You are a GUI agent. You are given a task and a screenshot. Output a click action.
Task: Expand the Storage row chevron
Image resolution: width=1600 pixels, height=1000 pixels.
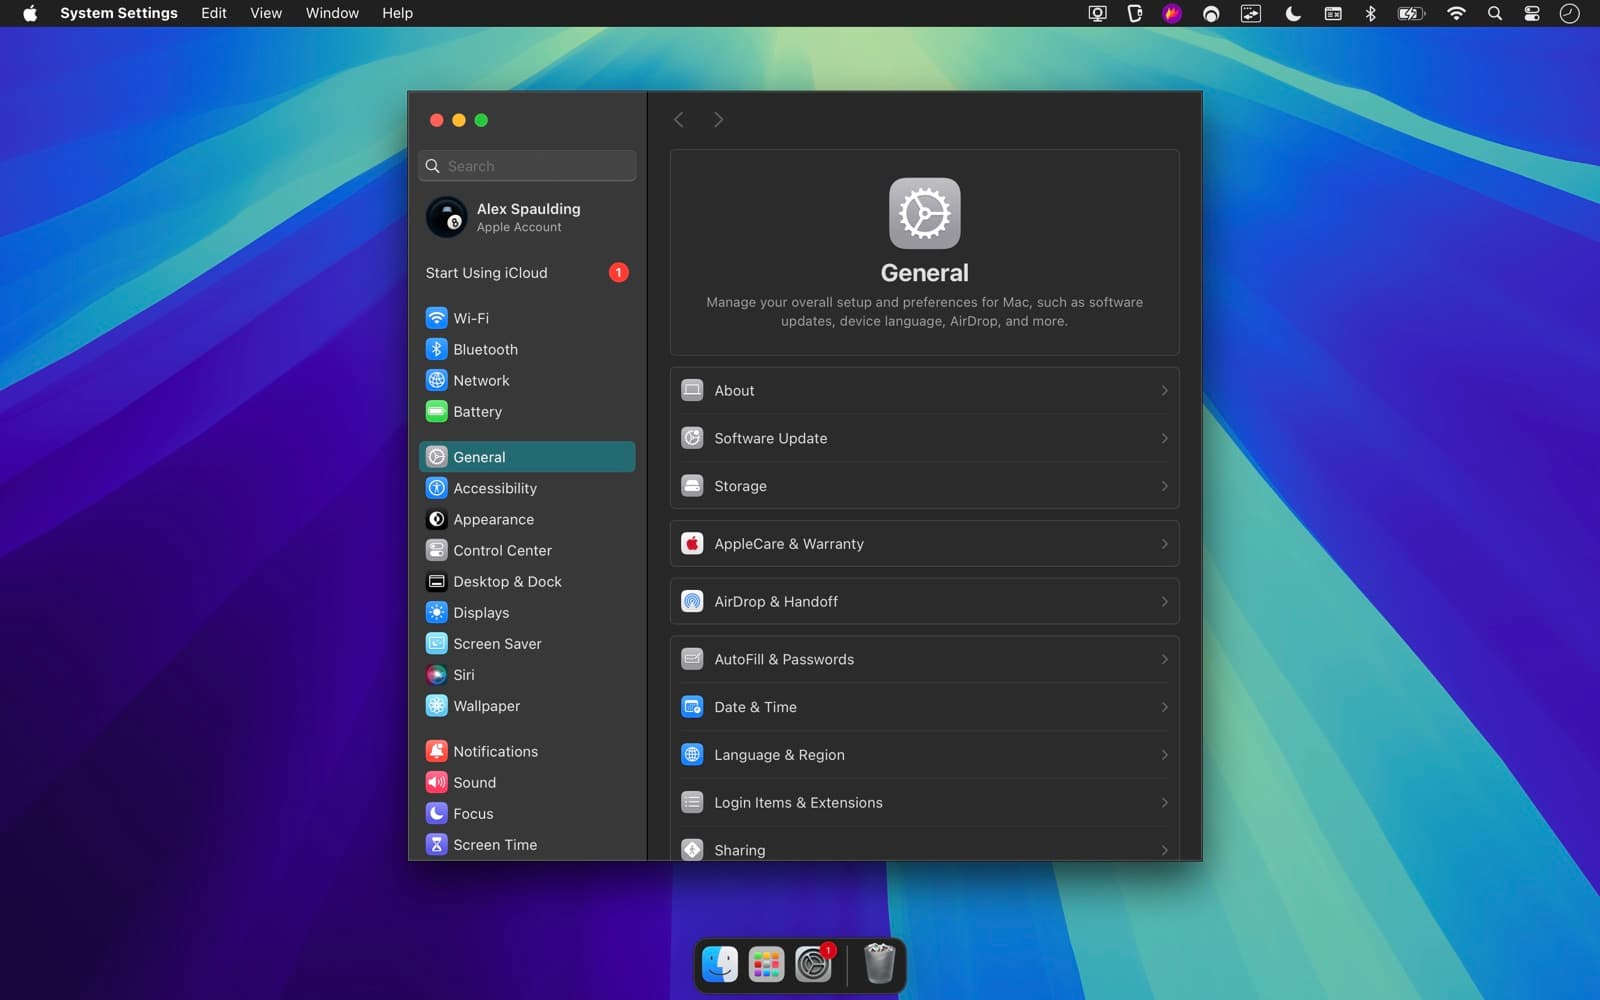[x=1164, y=486]
